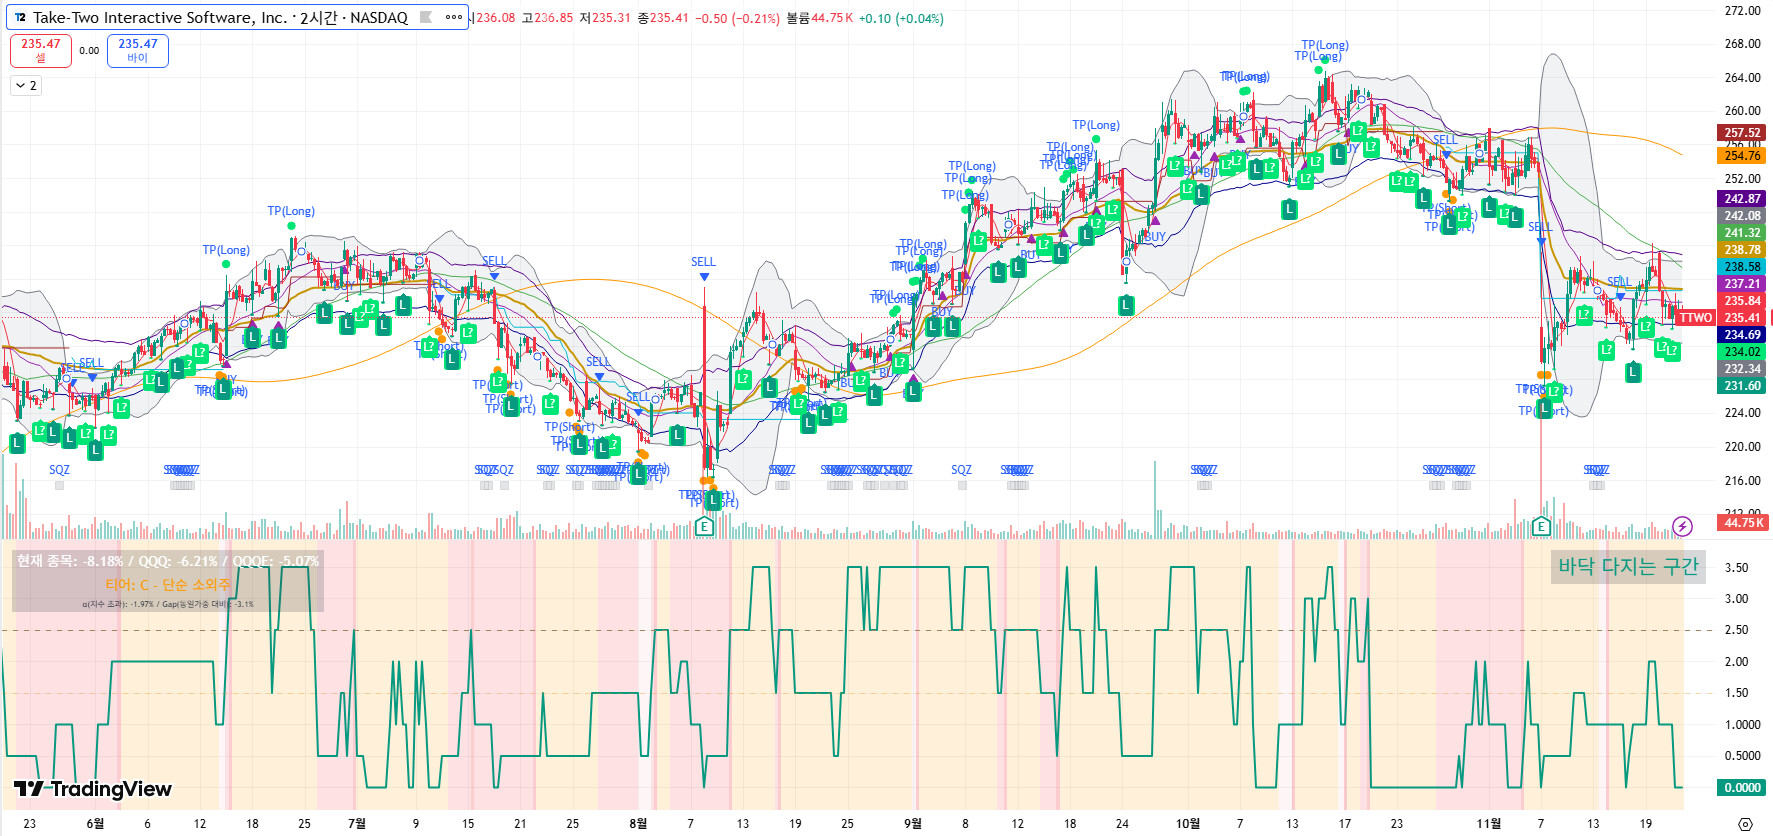Click the flag icon beside NASDAQ
This screenshot has width=1773, height=836.
click(426, 17)
